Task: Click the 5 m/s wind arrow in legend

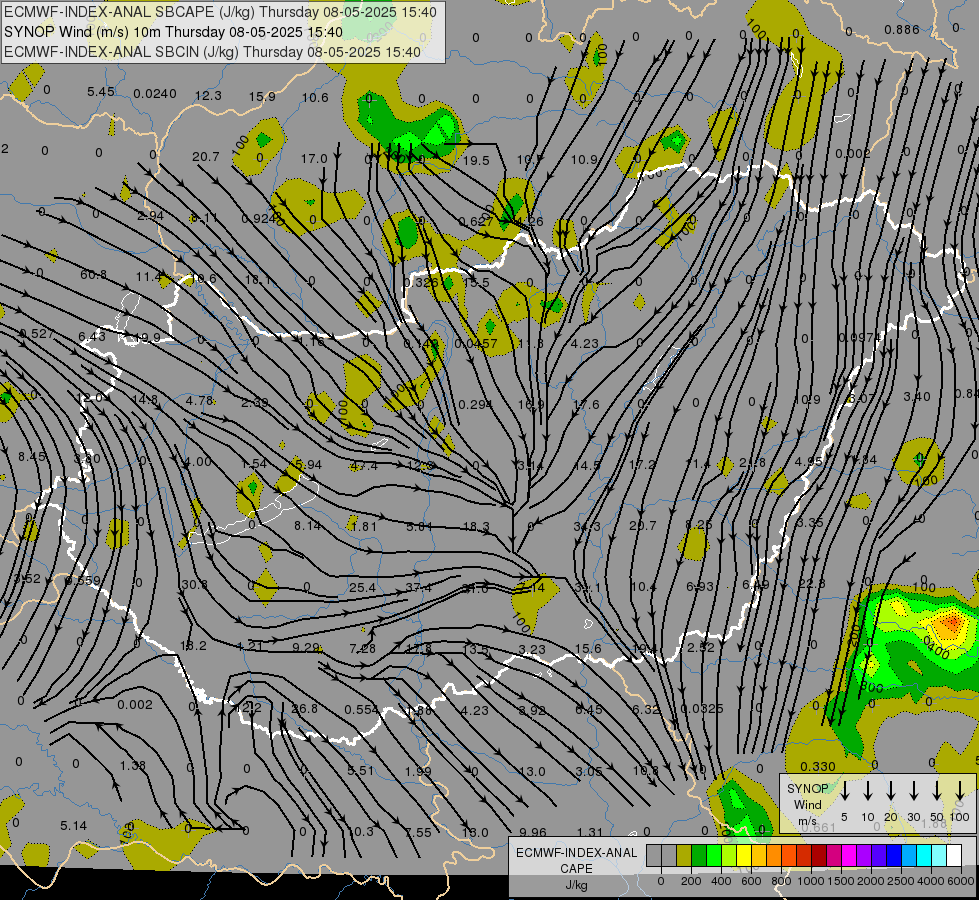Action: tap(844, 791)
